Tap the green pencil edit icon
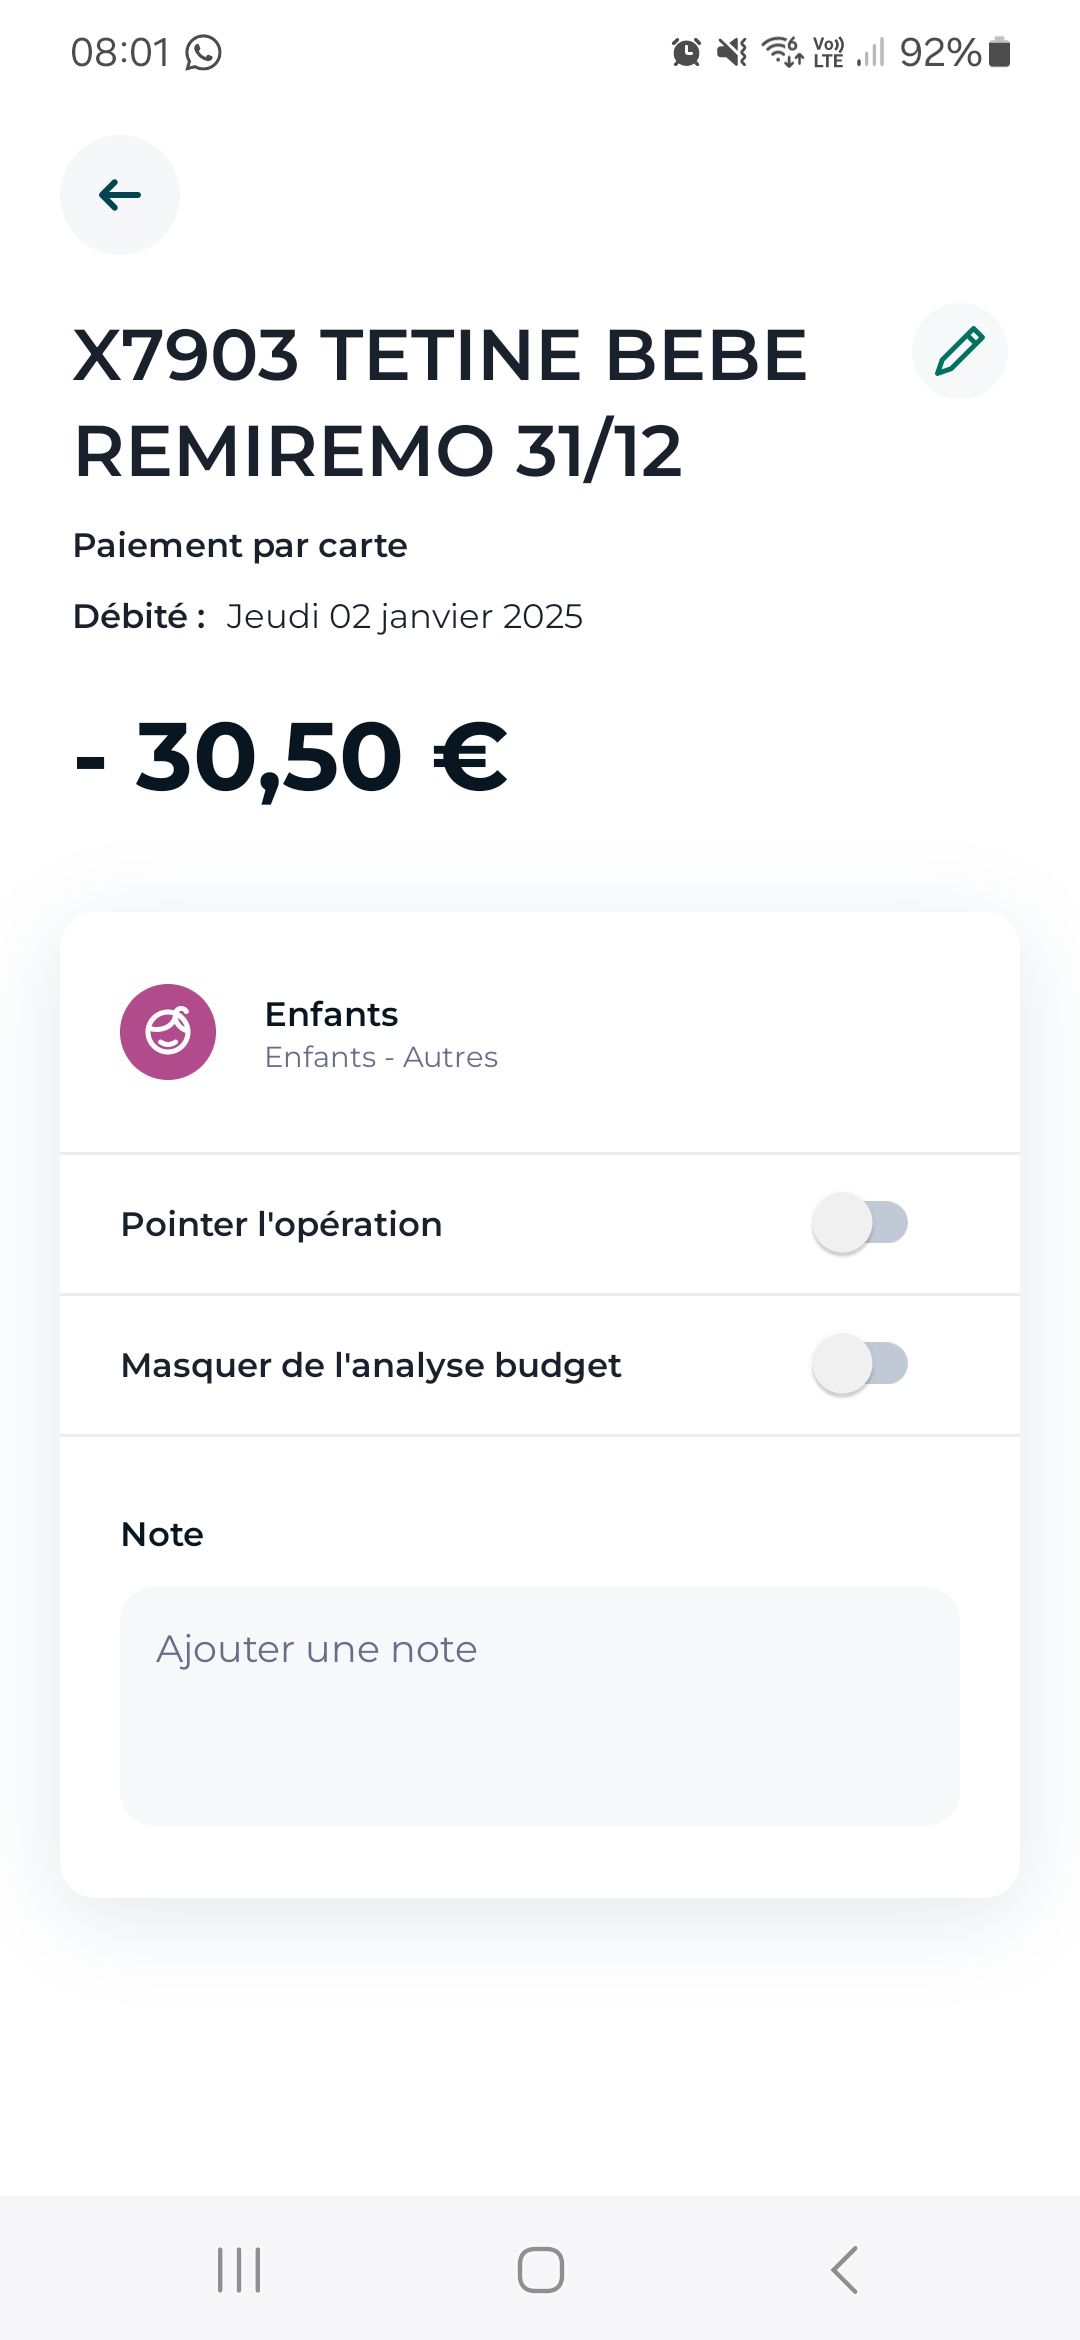 point(959,351)
